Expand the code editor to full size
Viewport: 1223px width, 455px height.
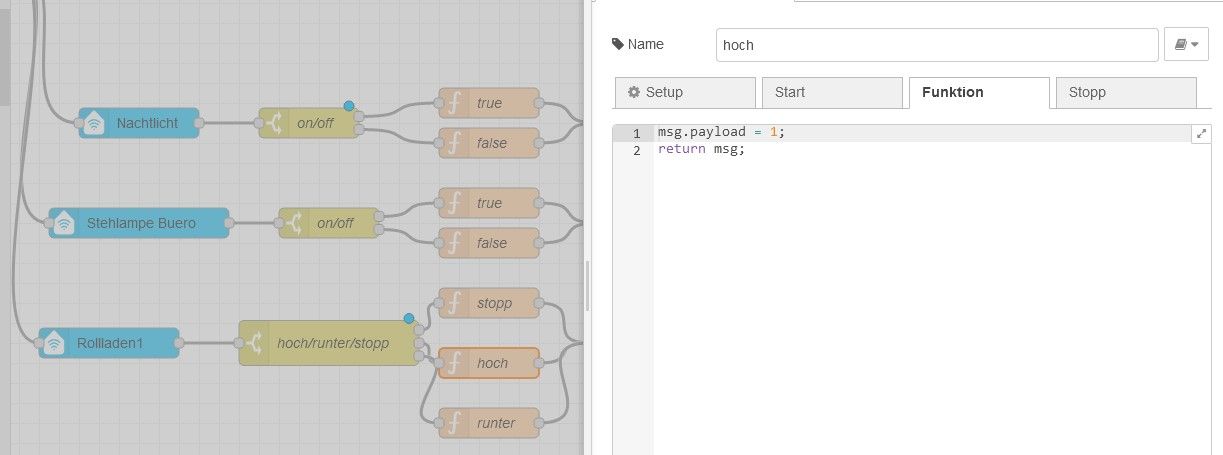[x=1201, y=133]
